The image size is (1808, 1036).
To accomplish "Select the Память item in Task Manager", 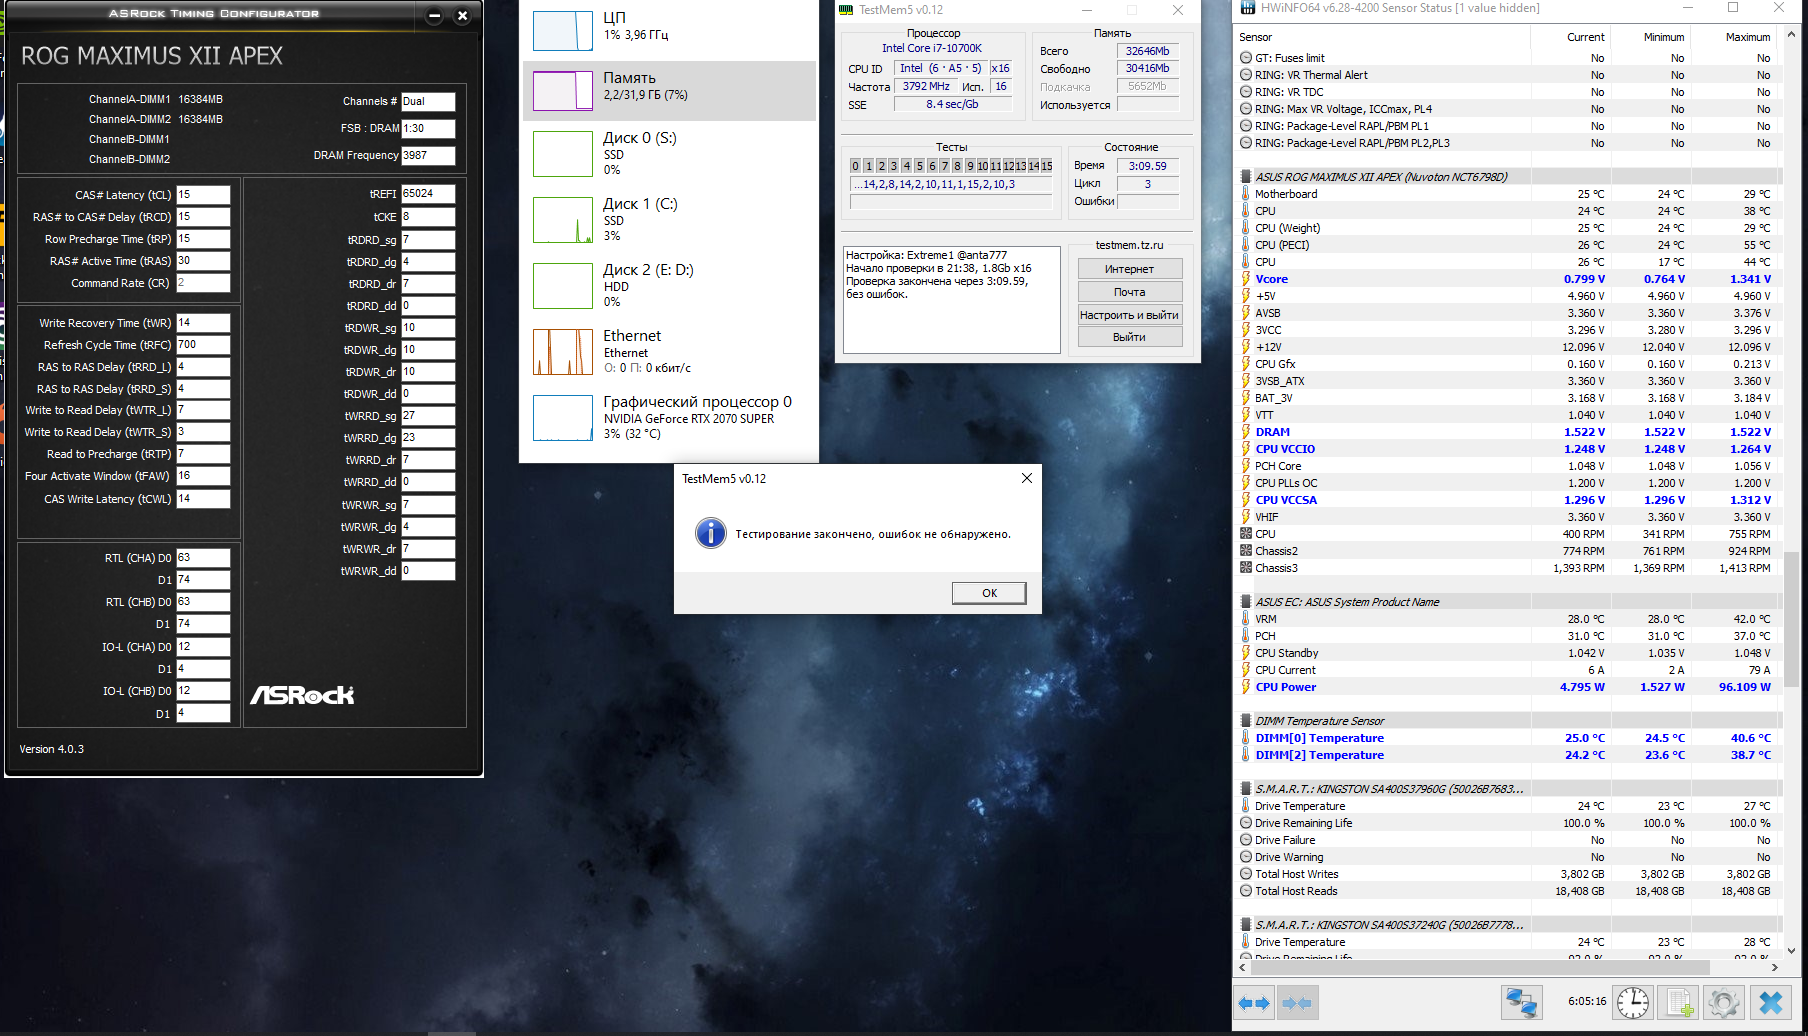I will (669, 90).
